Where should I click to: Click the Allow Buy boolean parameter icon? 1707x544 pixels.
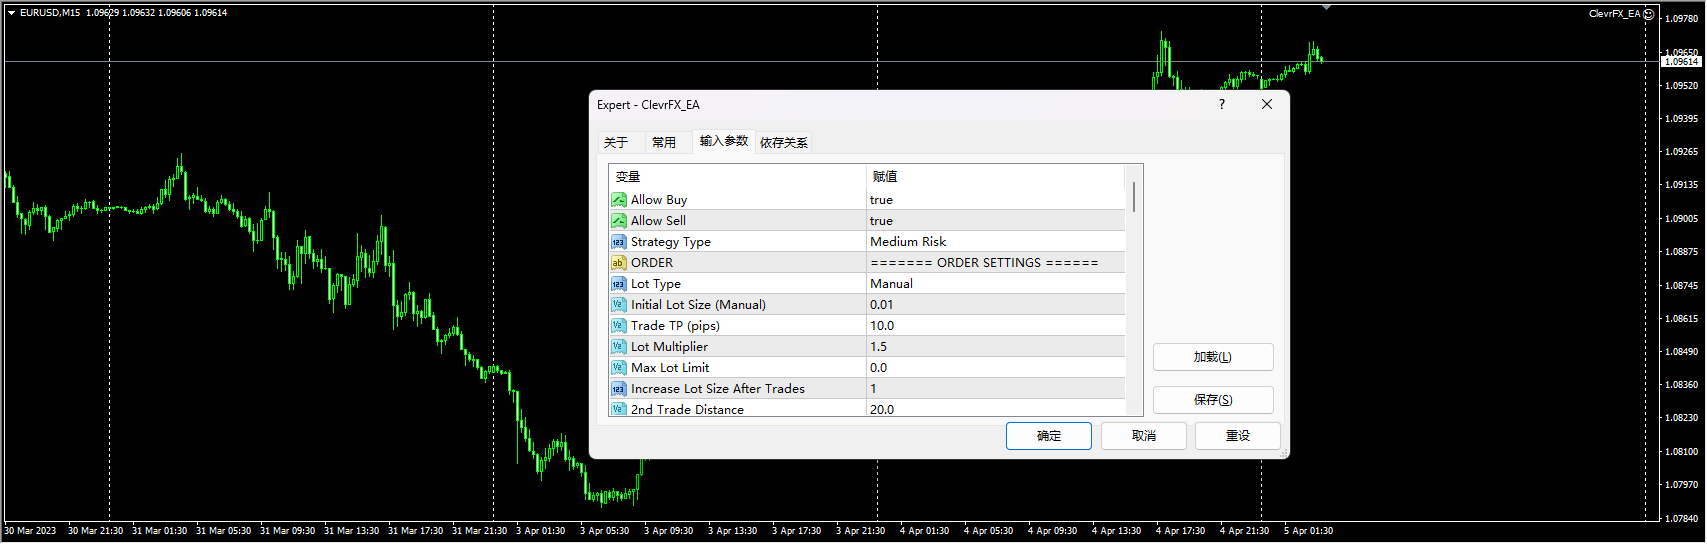[619, 200]
